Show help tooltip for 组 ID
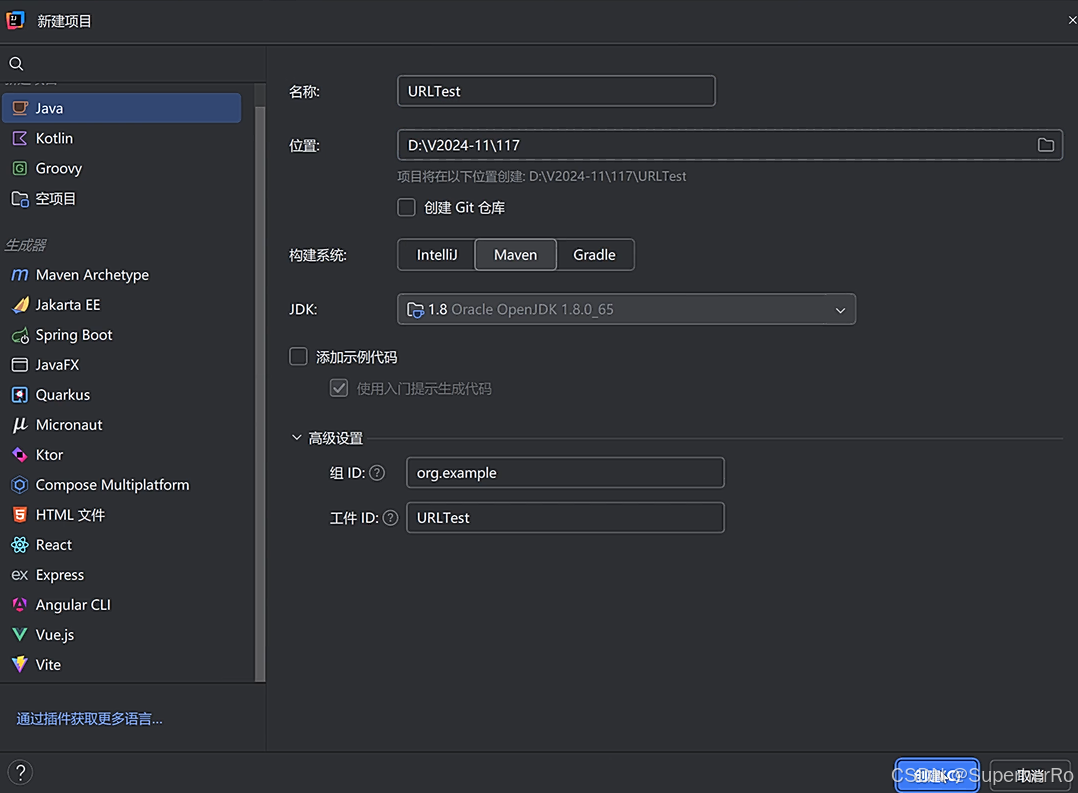This screenshot has height=793, width=1078. click(x=377, y=473)
